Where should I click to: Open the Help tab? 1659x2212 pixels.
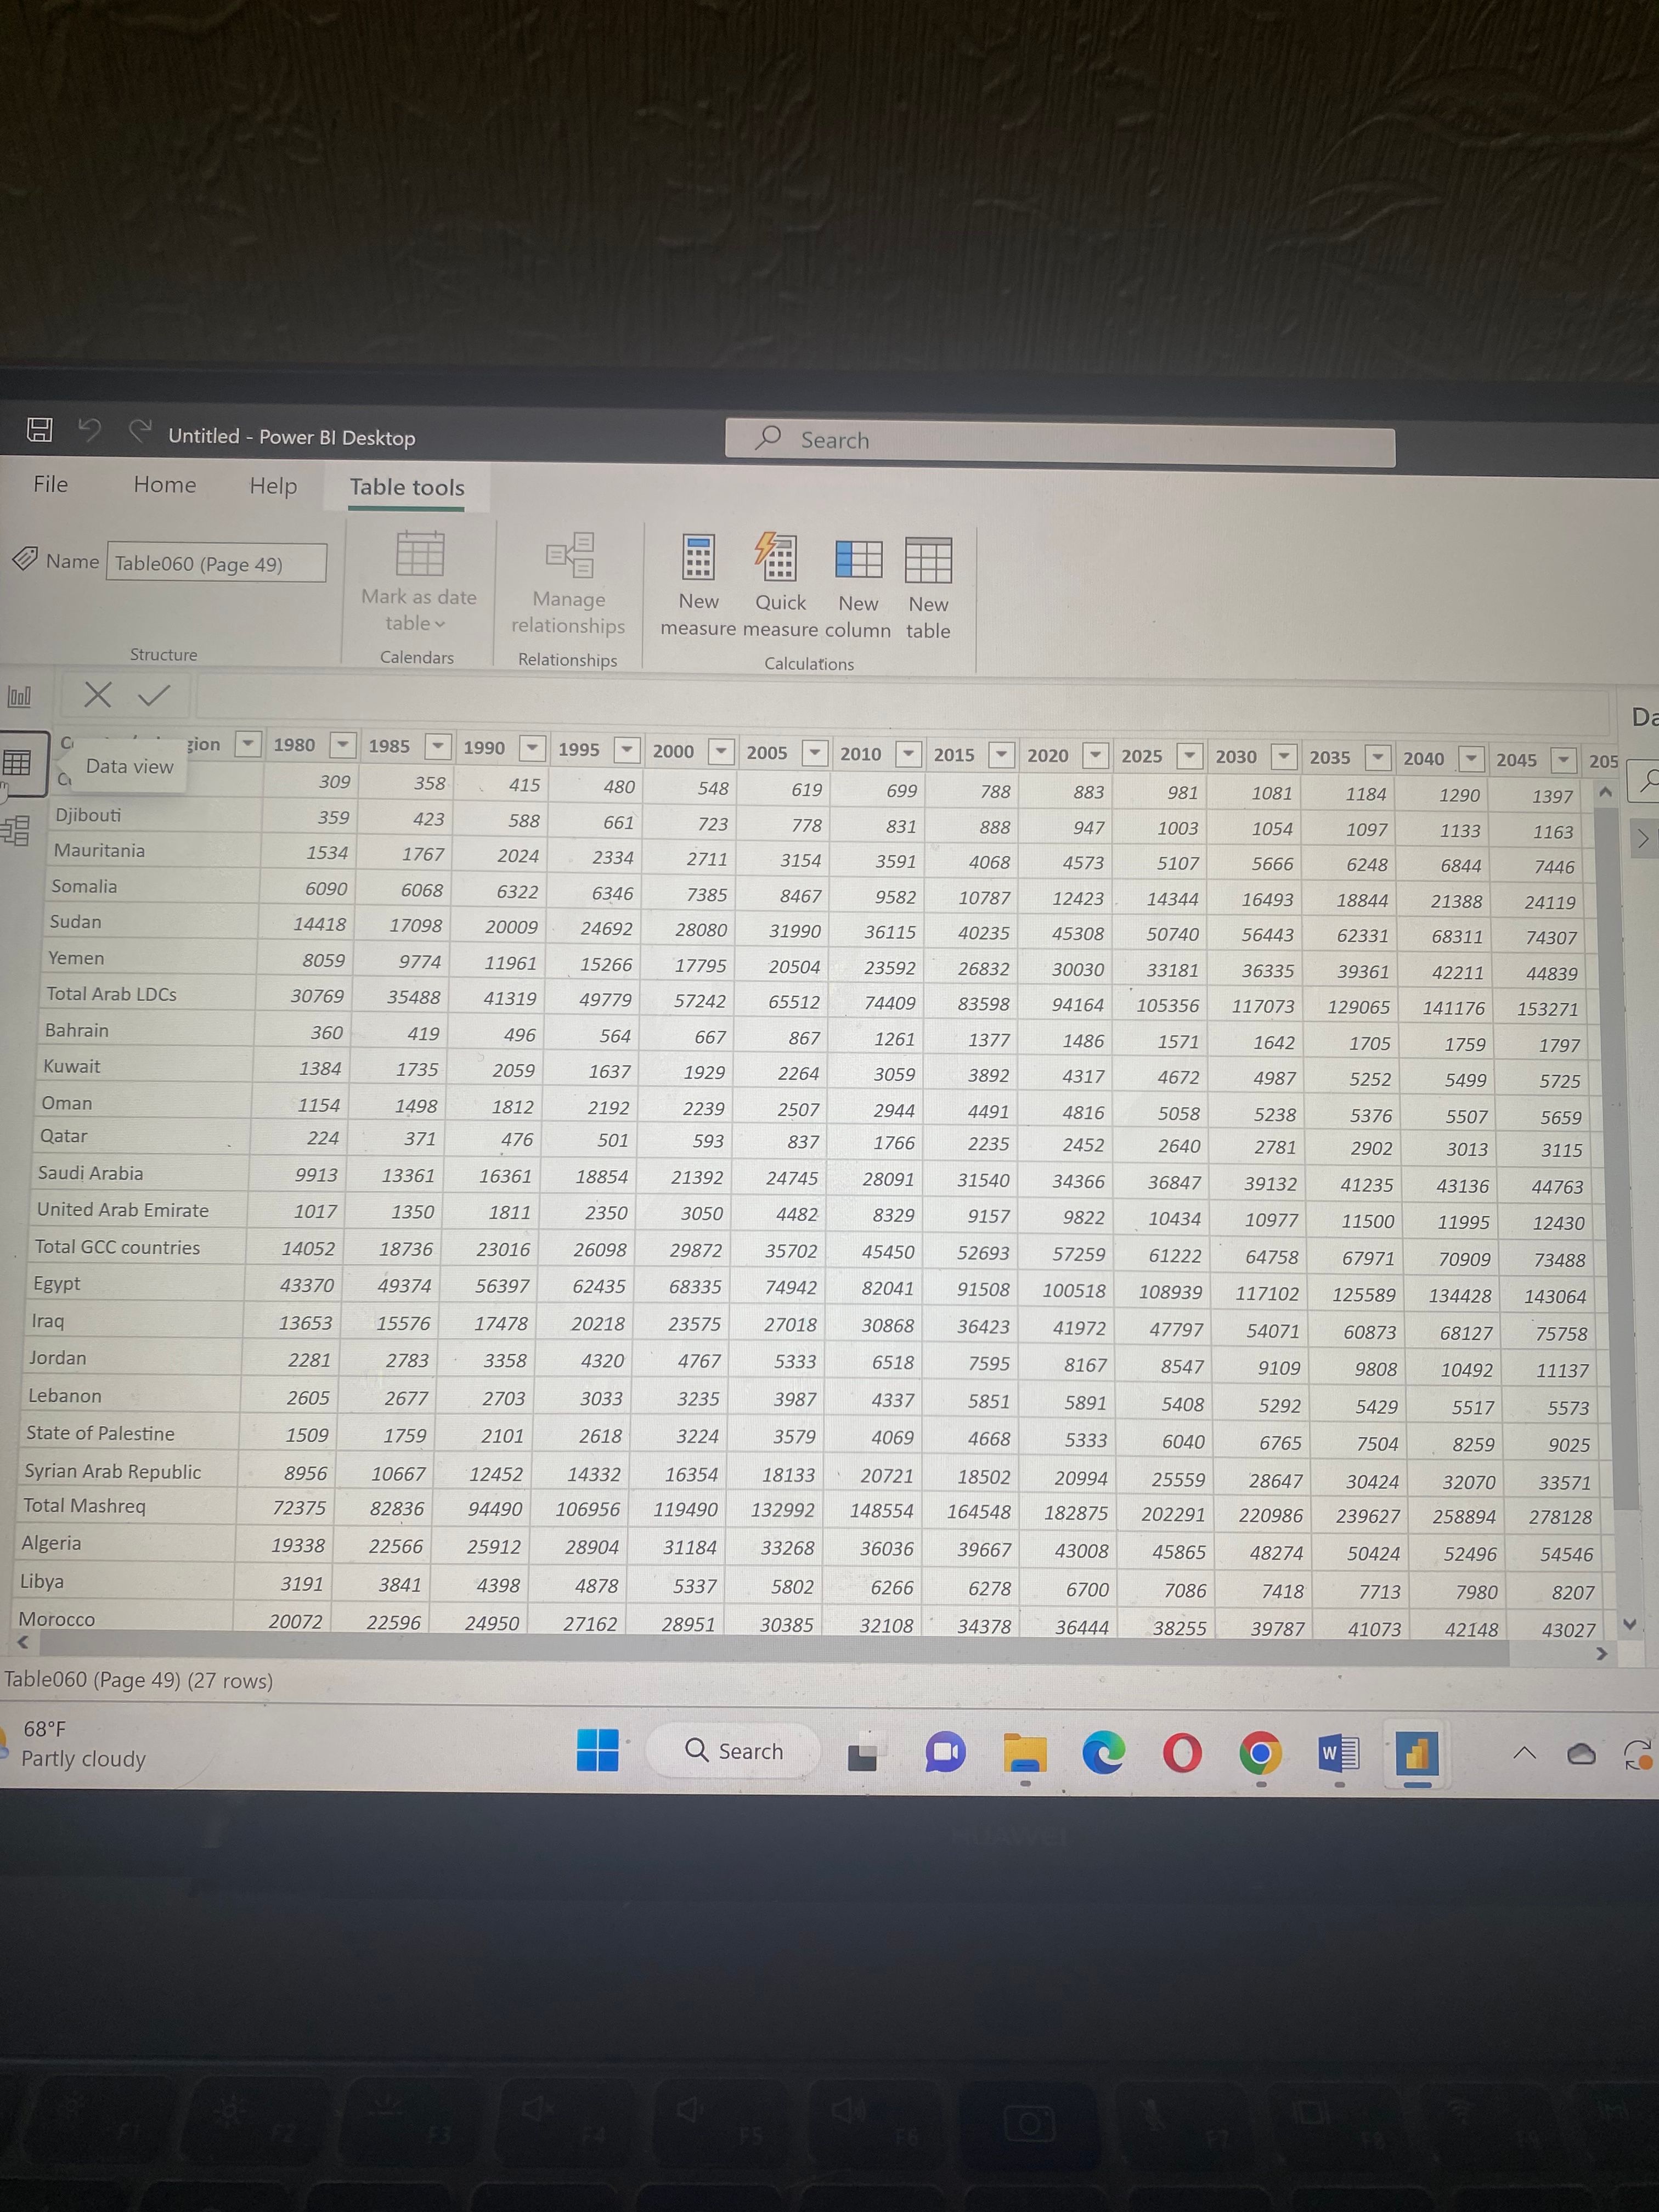273,486
